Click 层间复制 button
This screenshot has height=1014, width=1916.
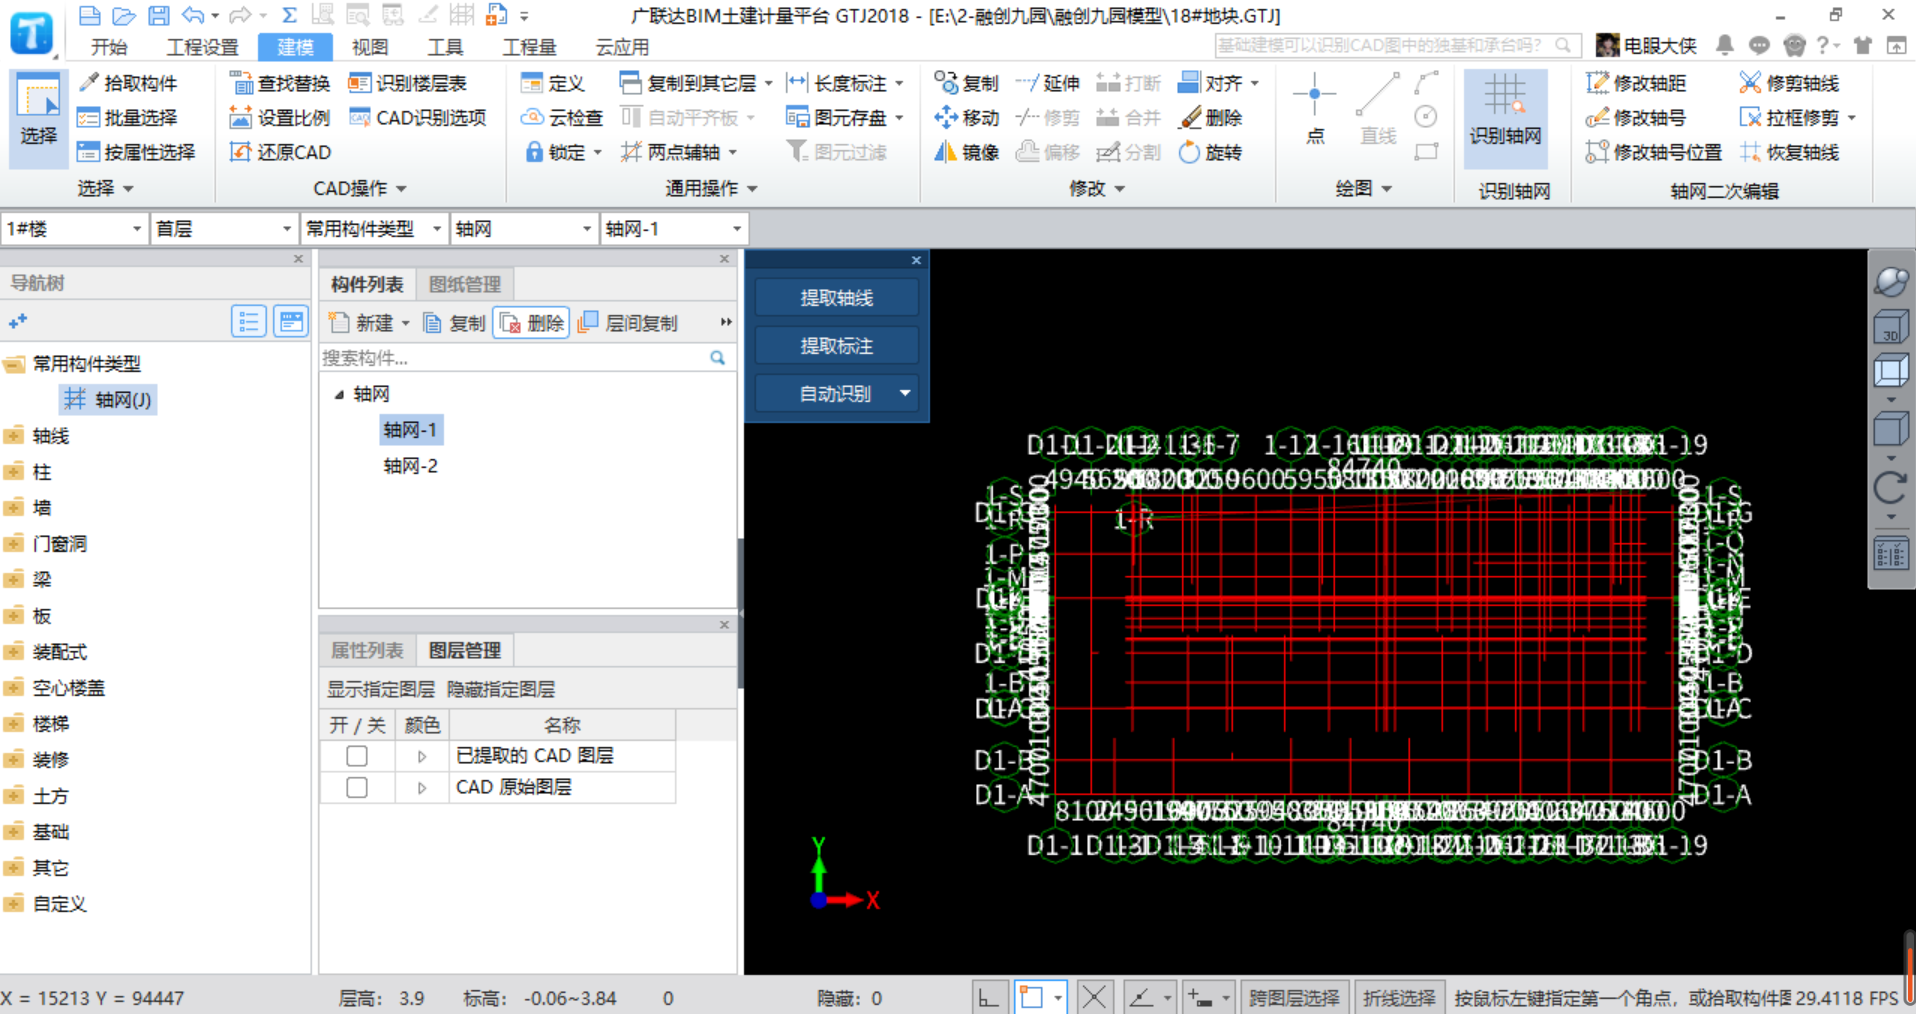(x=628, y=323)
